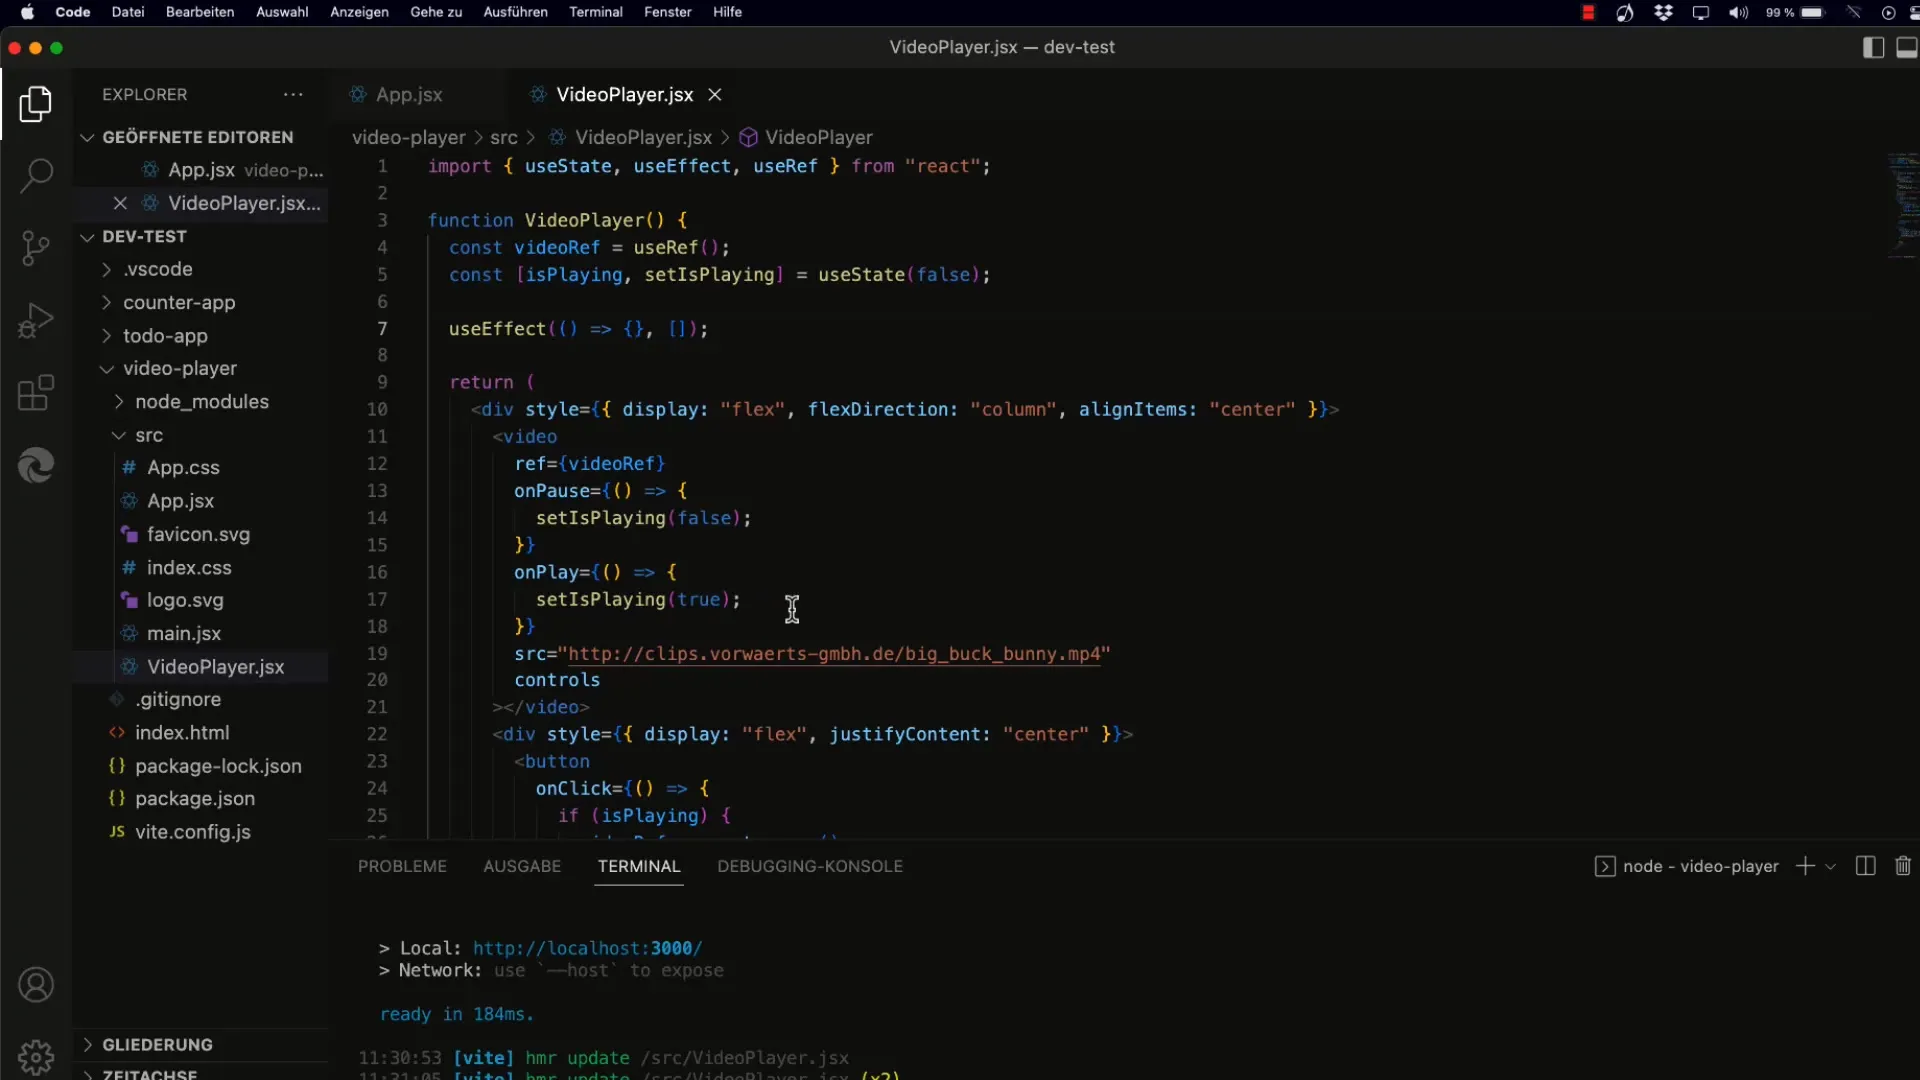
Task: Open the Bearbeiten menu
Action: point(200,12)
